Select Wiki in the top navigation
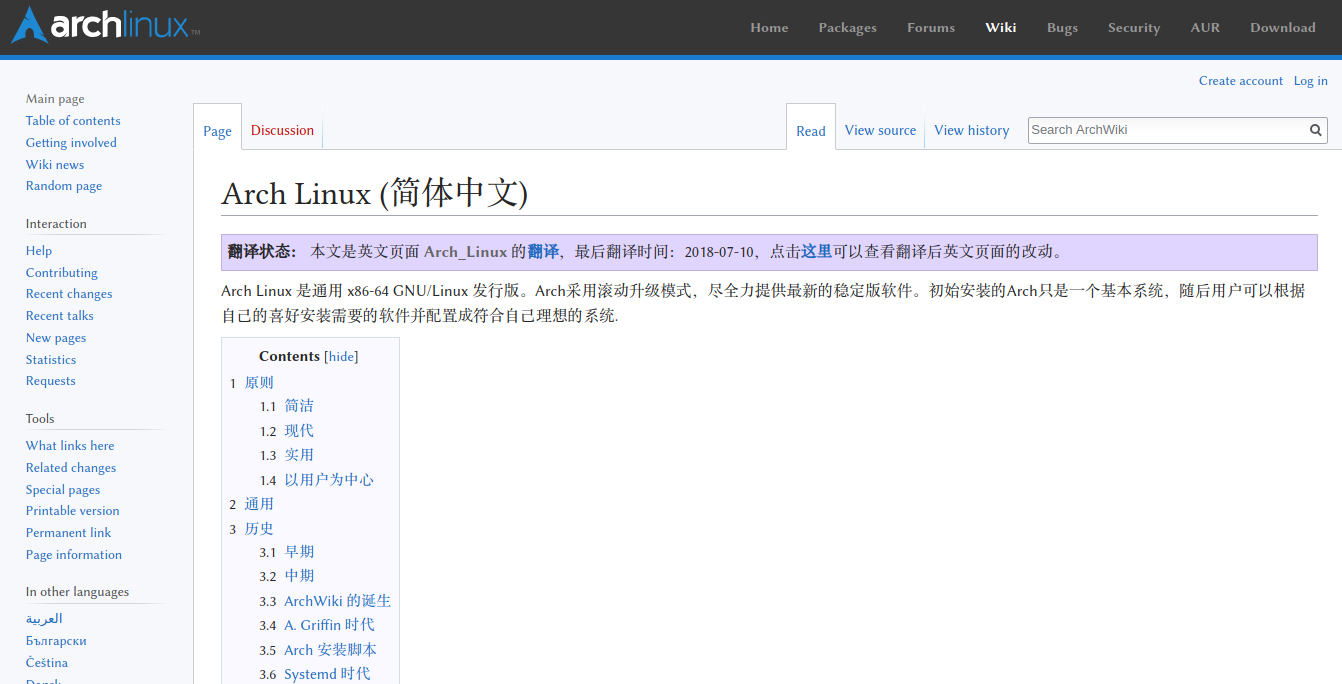Image resolution: width=1342 pixels, height=684 pixels. point(1000,27)
